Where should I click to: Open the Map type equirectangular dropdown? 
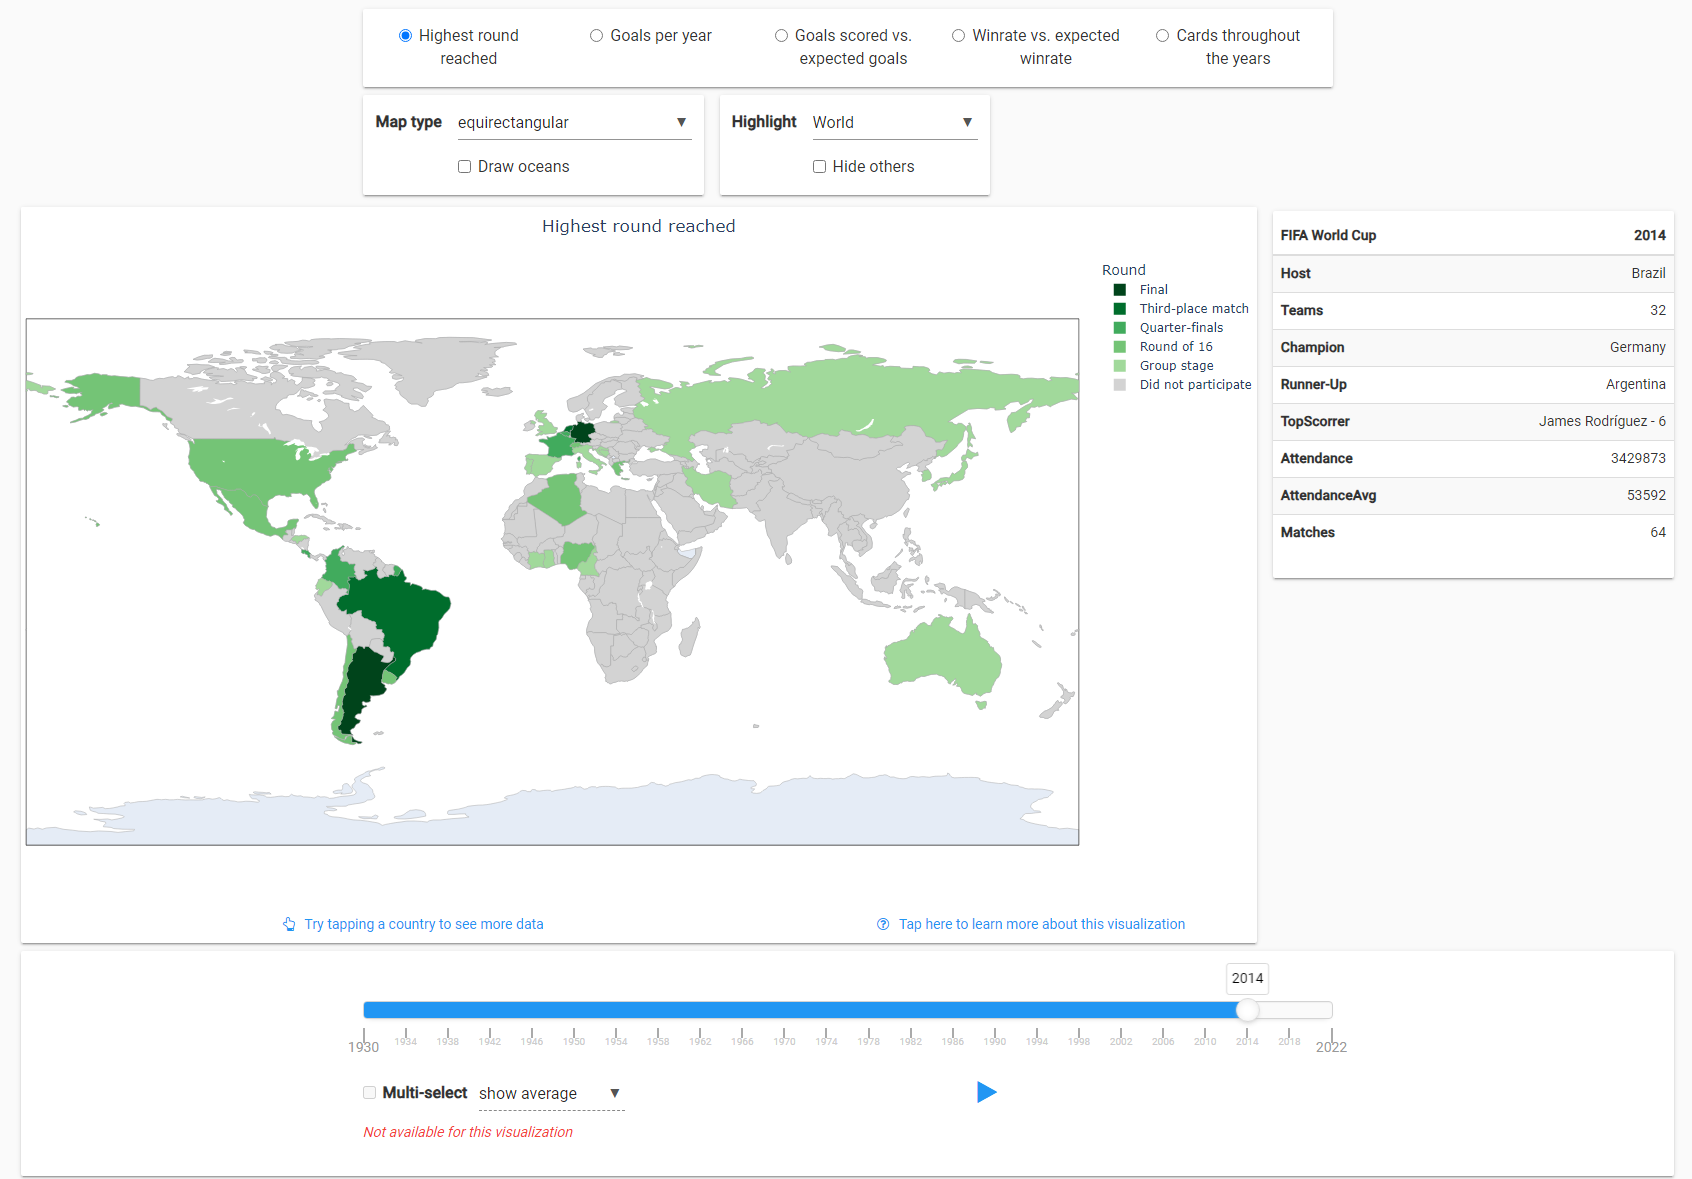pos(573,122)
